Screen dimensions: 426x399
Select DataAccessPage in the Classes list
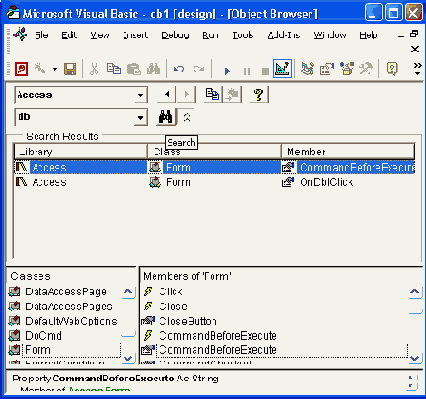[x=66, y=292]
